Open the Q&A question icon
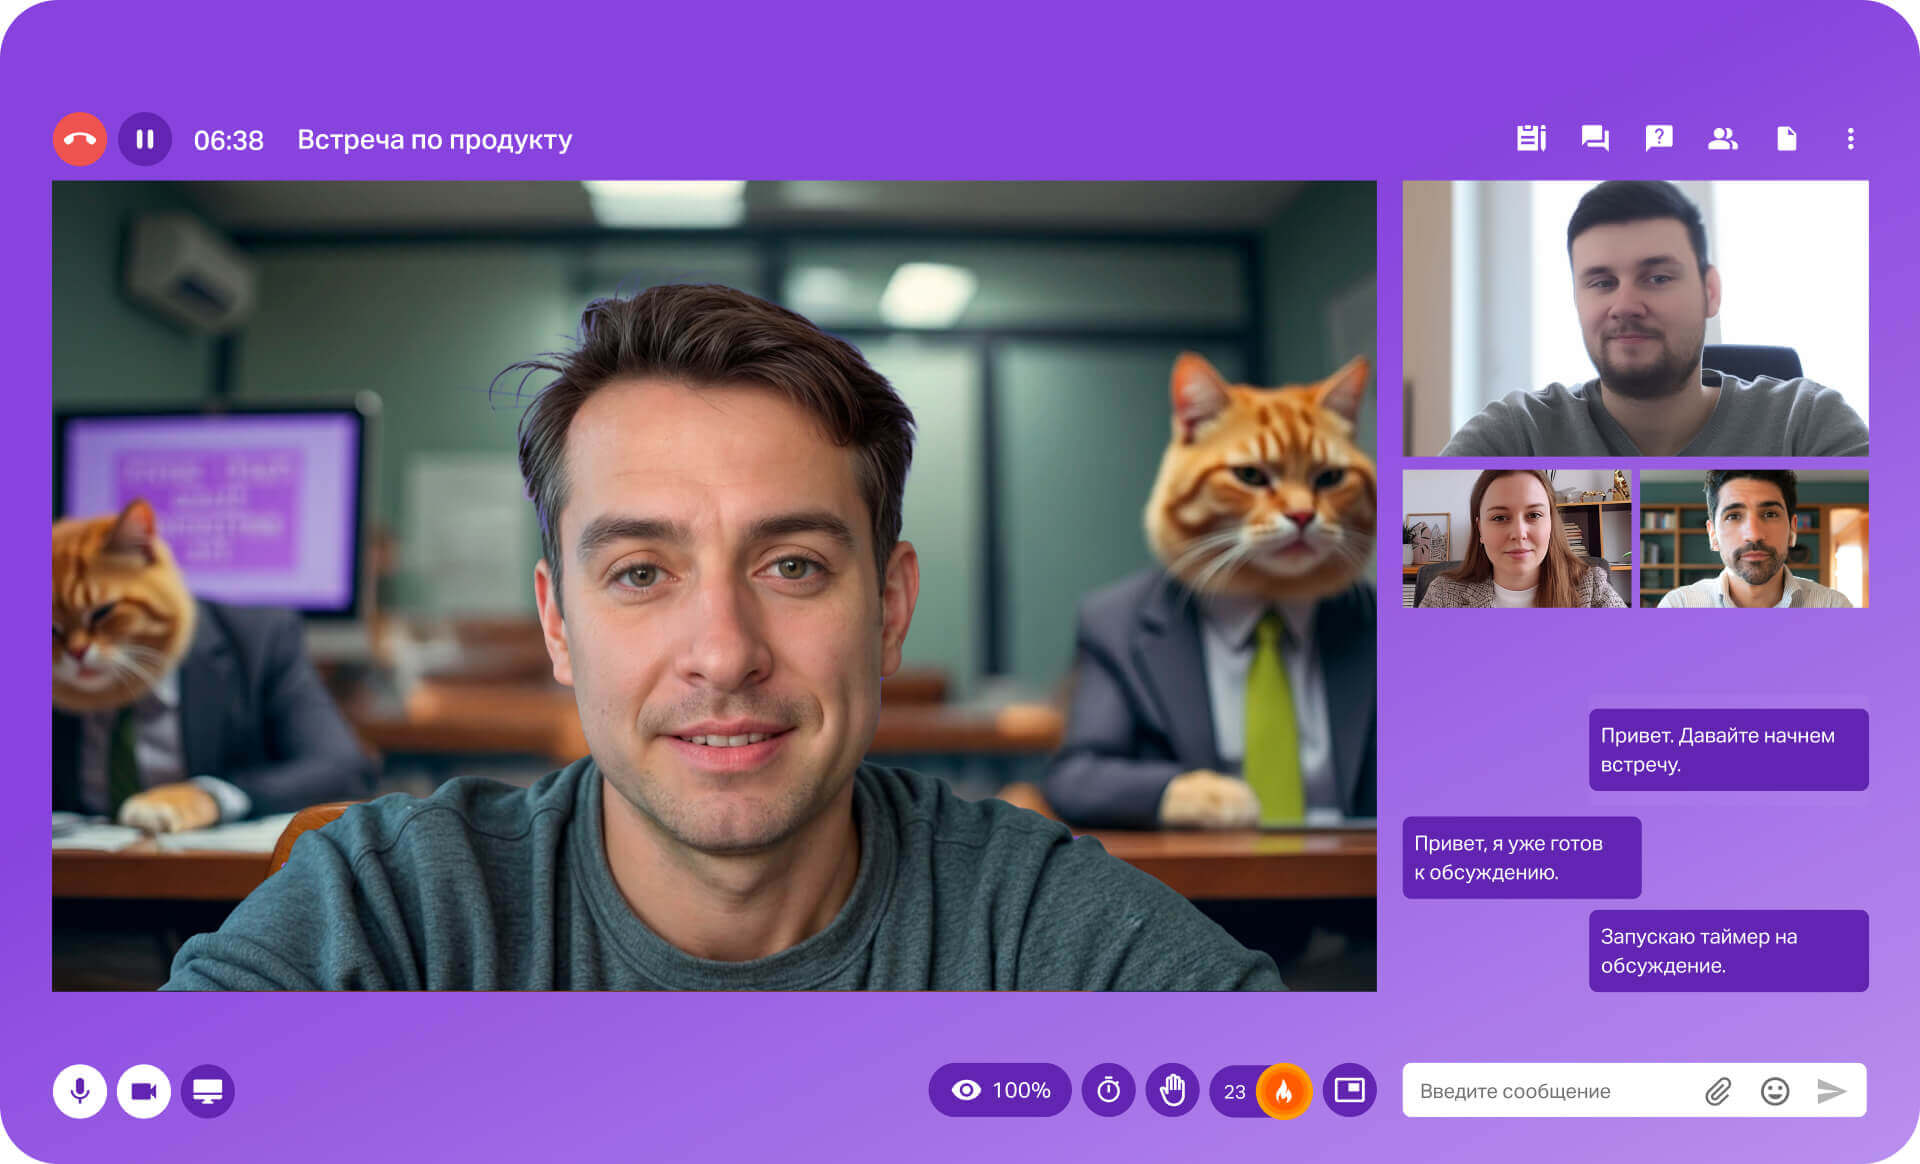The width and height of the screenshot is (1920, 1164). [x=1659, y=139]
